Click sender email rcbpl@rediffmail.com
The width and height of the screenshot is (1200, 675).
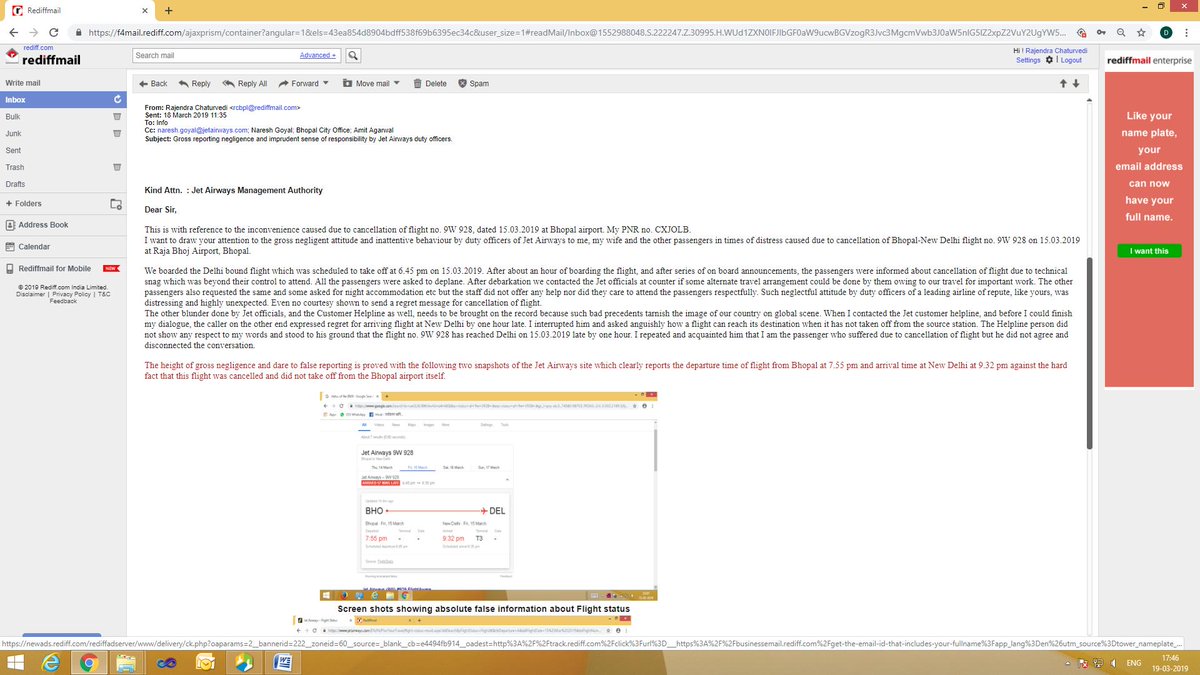263,106
